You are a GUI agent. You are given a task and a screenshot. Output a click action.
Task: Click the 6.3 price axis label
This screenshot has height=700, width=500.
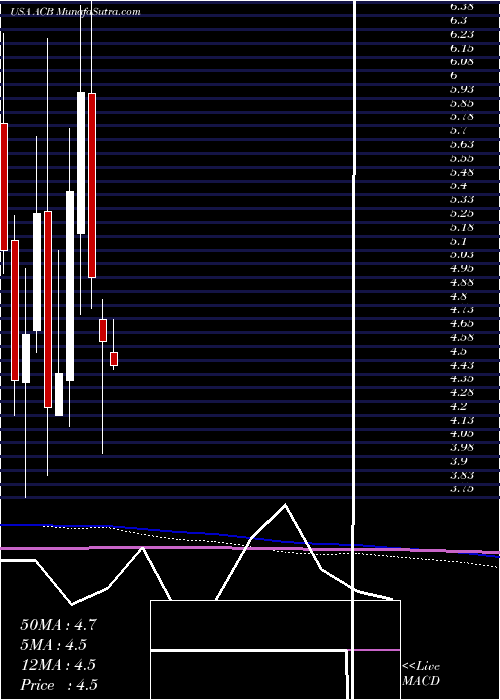click(458, 20)
